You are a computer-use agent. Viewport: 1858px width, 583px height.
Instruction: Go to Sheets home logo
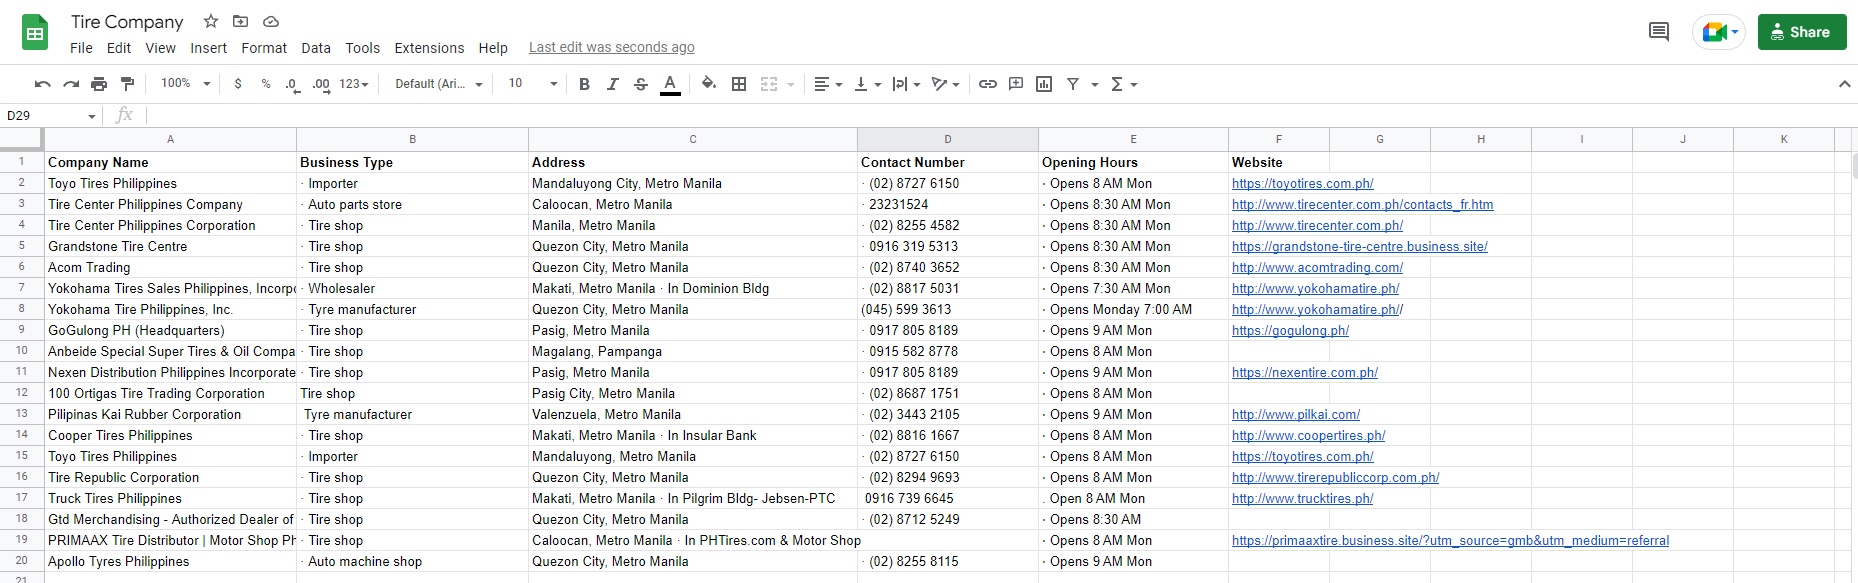tap(35, 33)
